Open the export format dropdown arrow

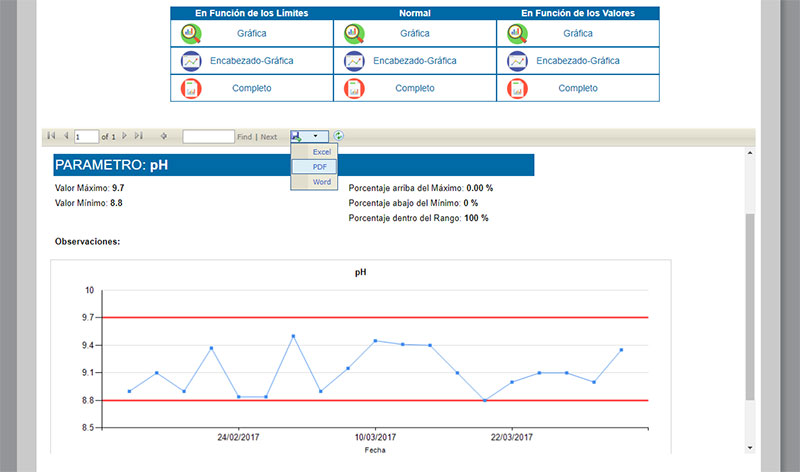tap(316, 136)
